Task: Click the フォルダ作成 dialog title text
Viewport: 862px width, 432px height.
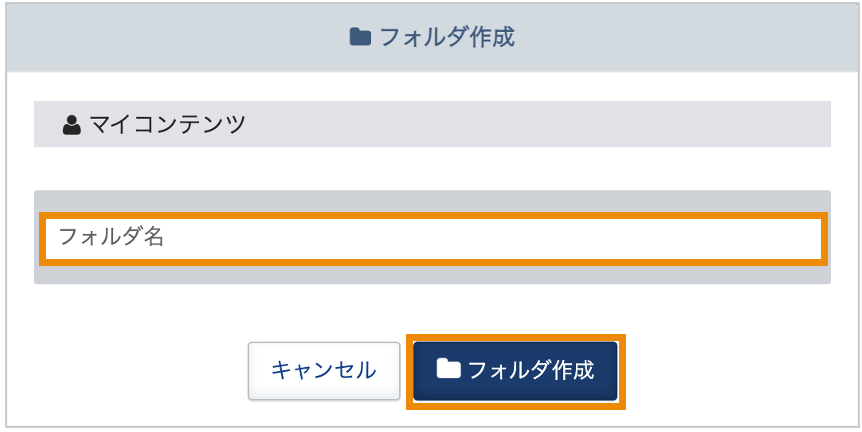Action: [447, 37]
